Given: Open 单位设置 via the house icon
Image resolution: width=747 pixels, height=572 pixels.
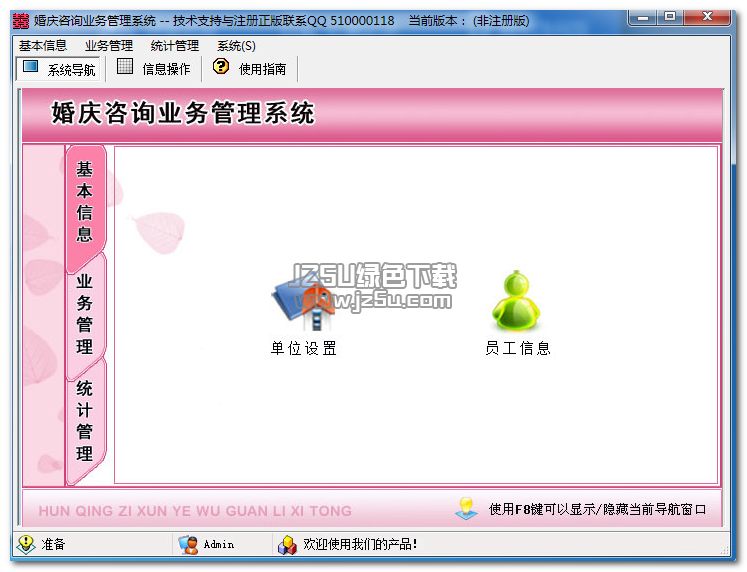Looking at the screenshot, I should tap(304, 302).
